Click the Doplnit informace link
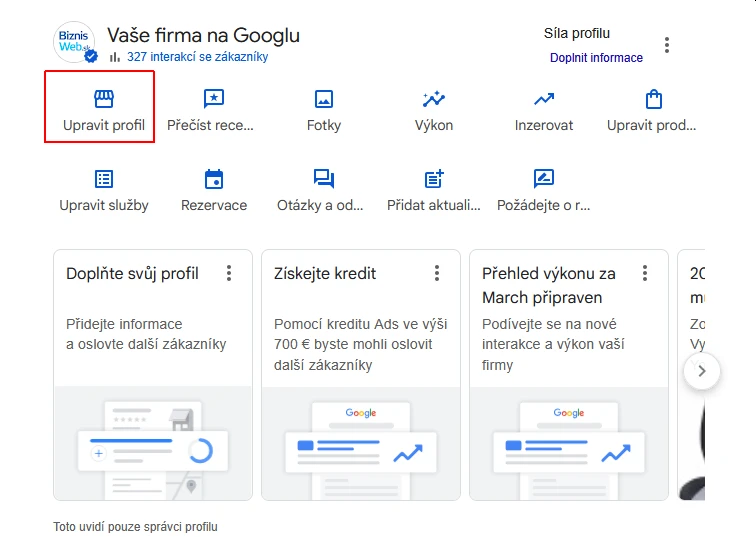This screenshot has height=537, width=756. [596, 58]
